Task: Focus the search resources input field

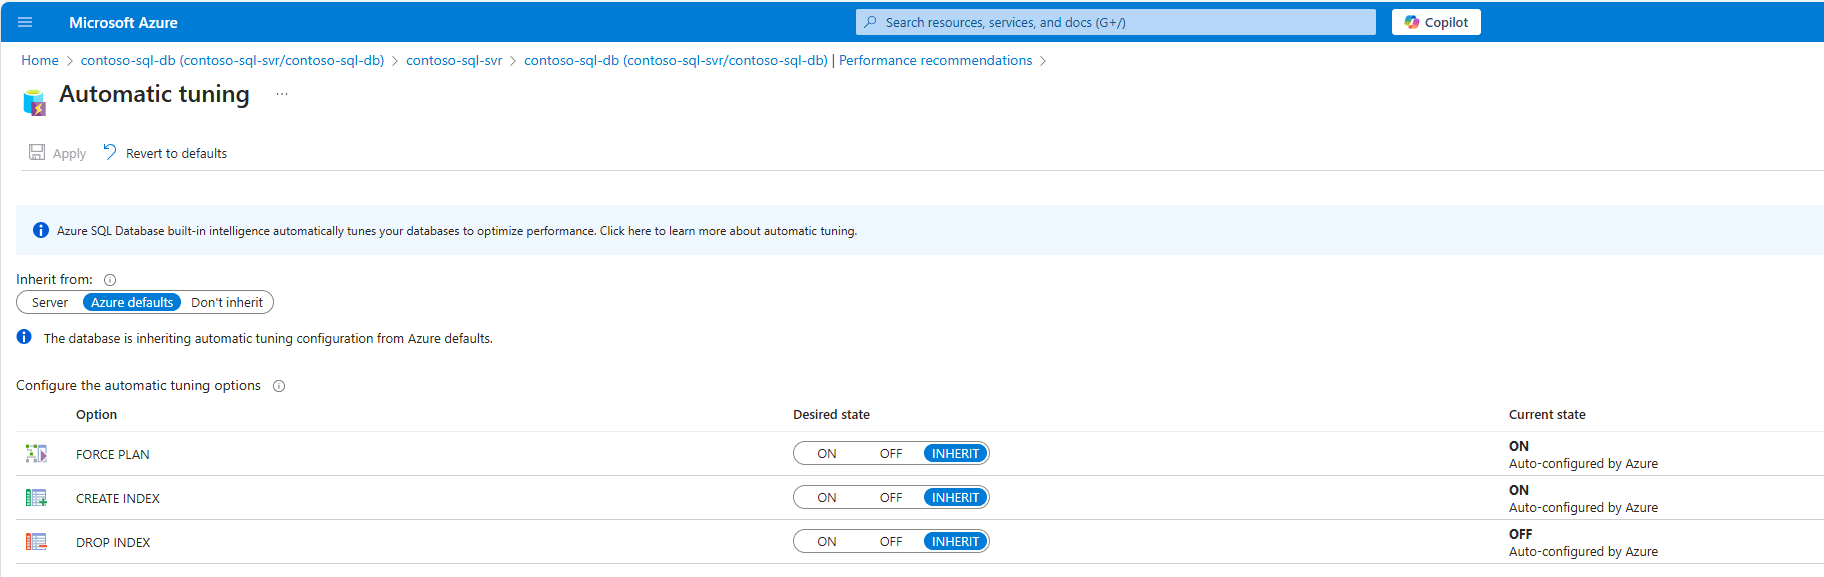Action: tap(1116, 22)
